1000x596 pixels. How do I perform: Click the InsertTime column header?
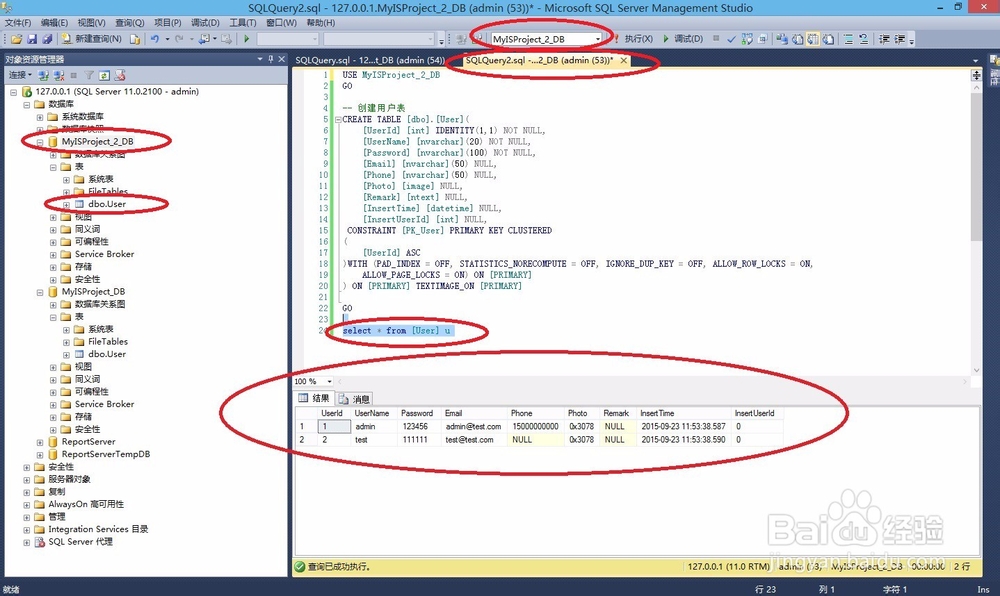(683, 413)
